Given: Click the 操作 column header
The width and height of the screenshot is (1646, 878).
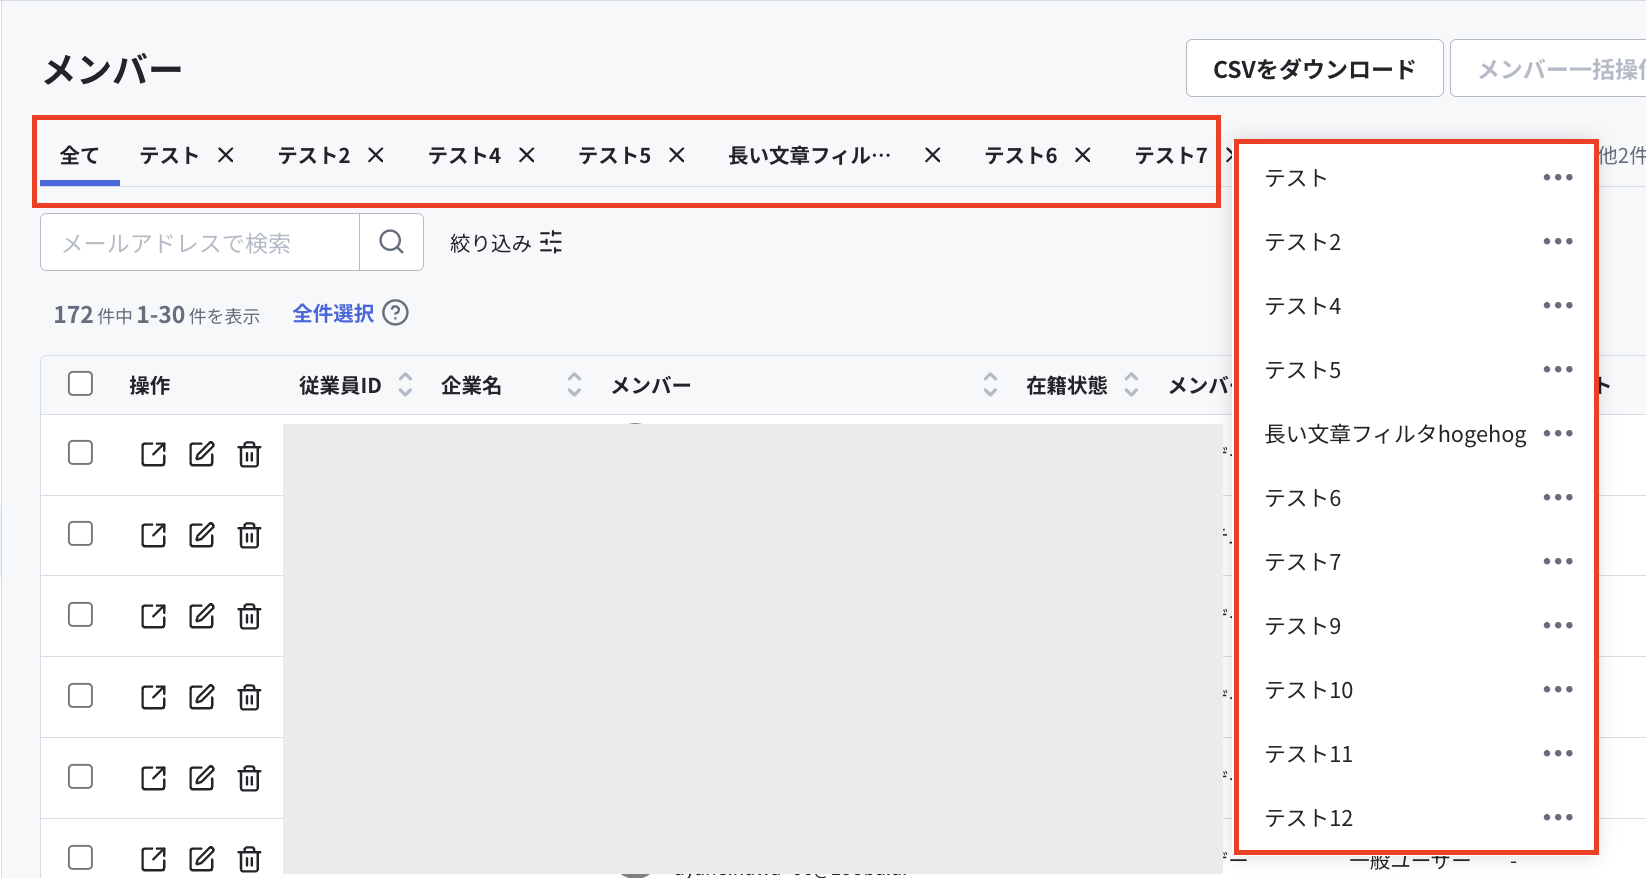Looking at the screenshot, I should click(150, 385).
